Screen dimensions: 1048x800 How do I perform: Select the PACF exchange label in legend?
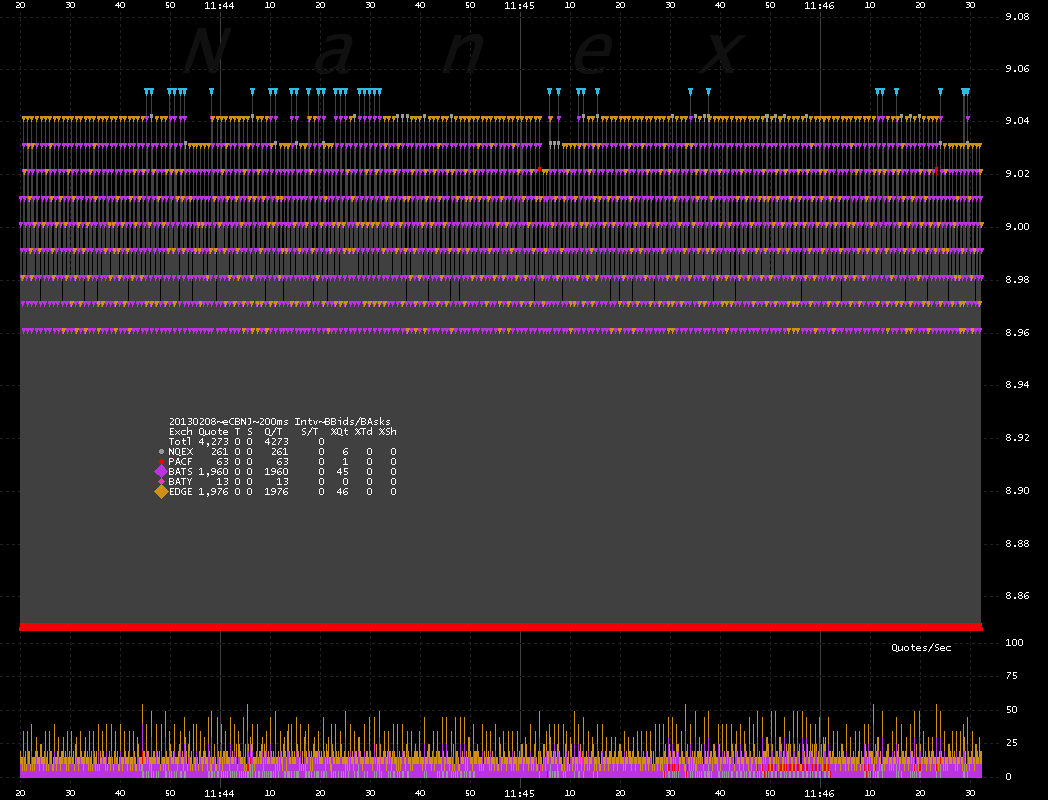point(180,462)
